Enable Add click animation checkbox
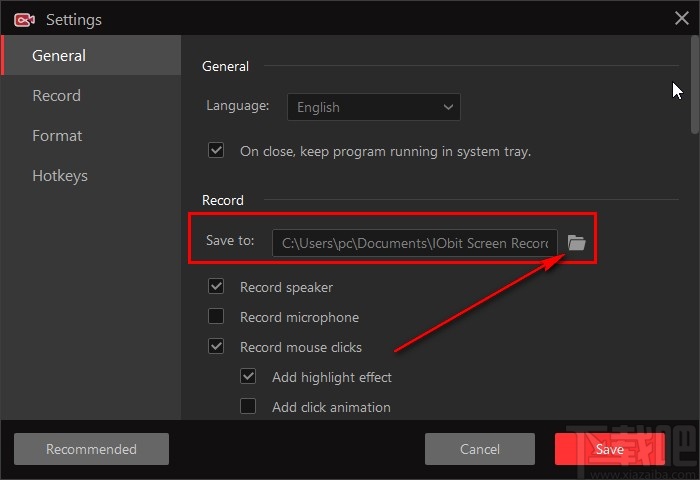700x480 pixels. click(248, 407)
